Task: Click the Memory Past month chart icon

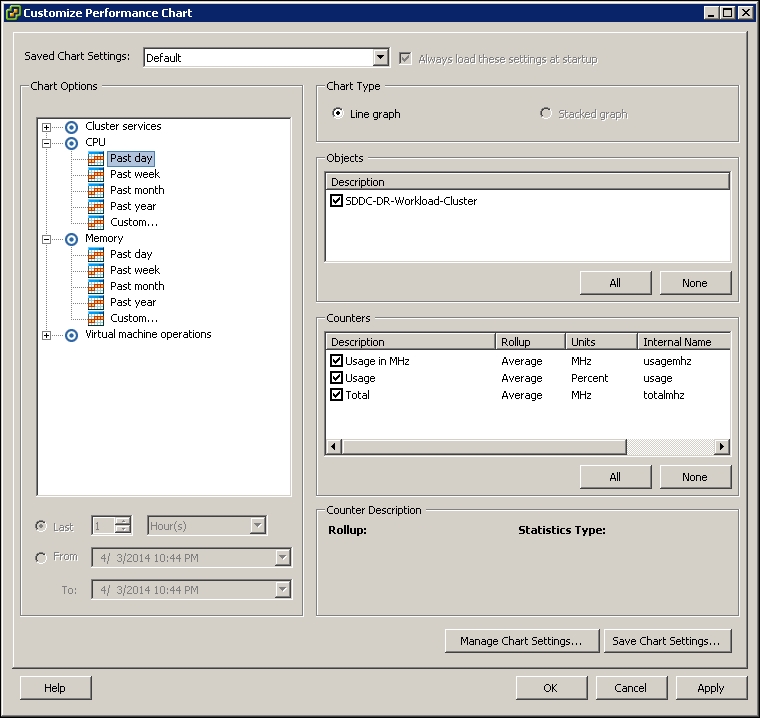Action: [x=95, y=287]
